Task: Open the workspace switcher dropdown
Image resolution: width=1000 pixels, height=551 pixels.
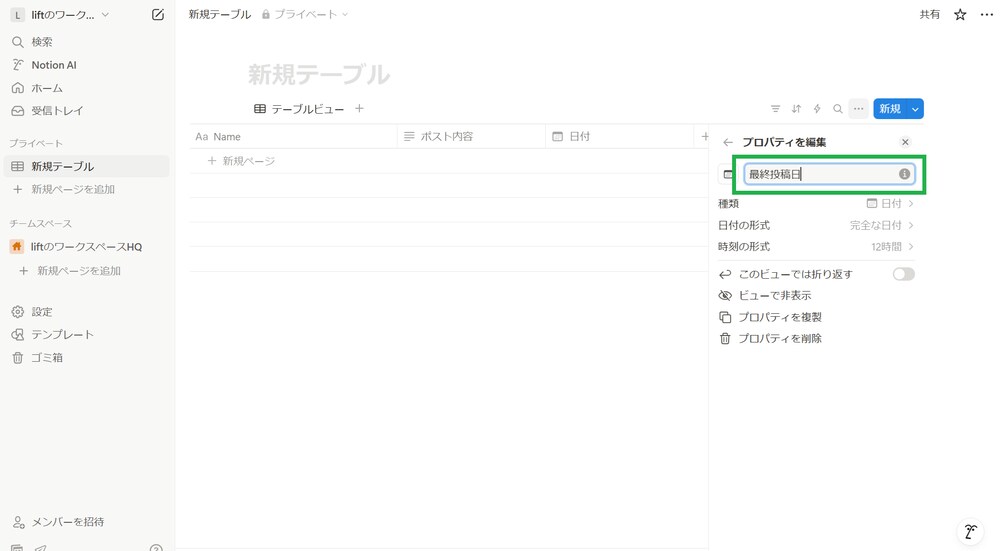Action: click(61, 15)
